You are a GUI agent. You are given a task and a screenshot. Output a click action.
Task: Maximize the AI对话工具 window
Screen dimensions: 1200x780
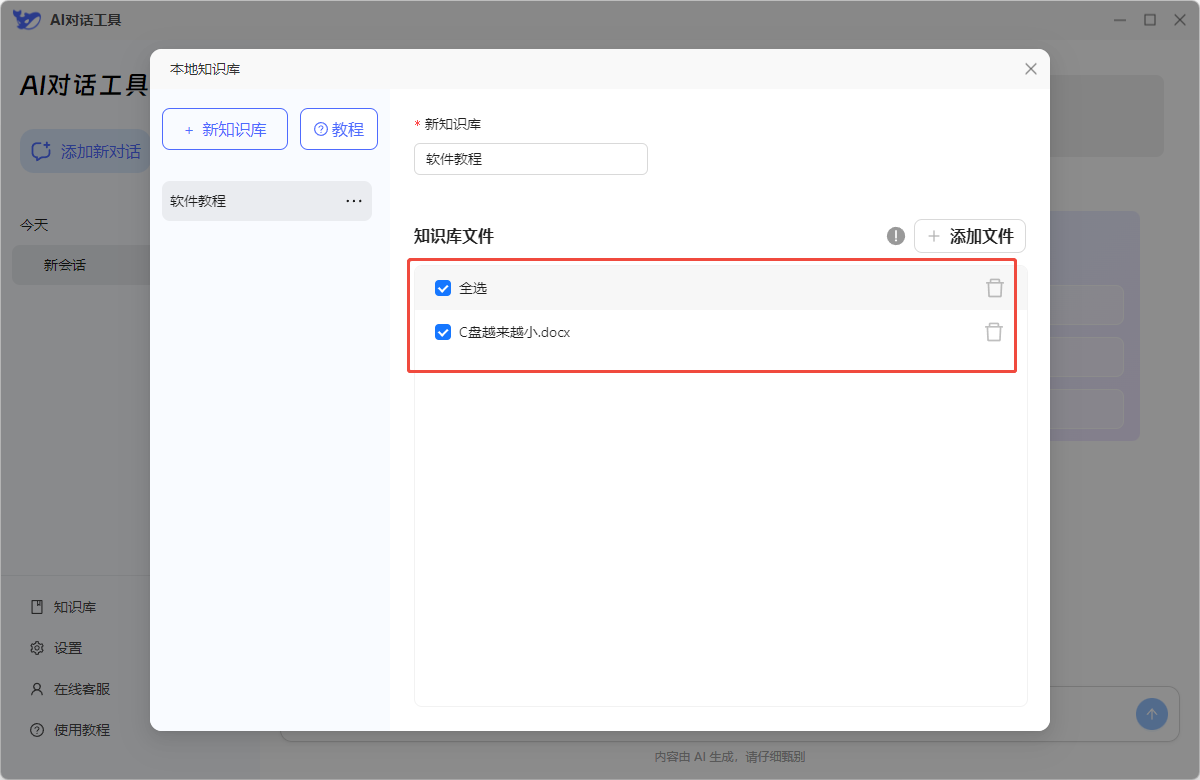(x=1150, y=19)
